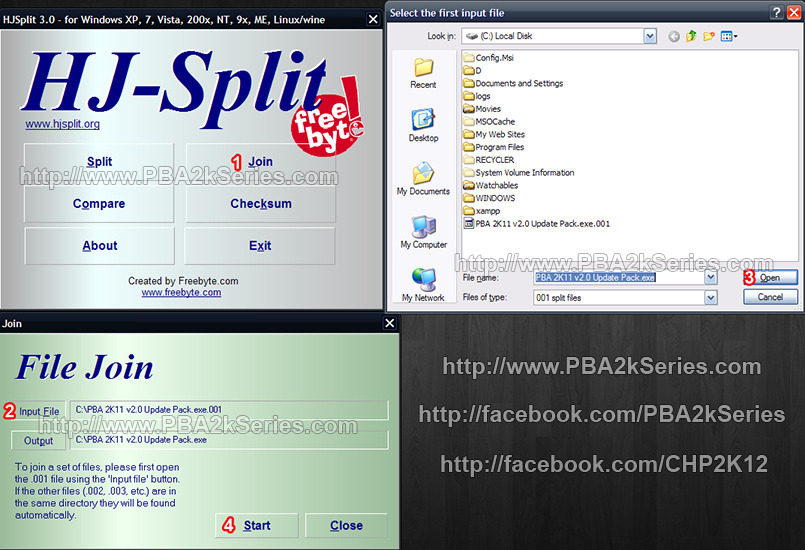Click the Output button in Join window

pyautogui.click(x=39, y=441)
